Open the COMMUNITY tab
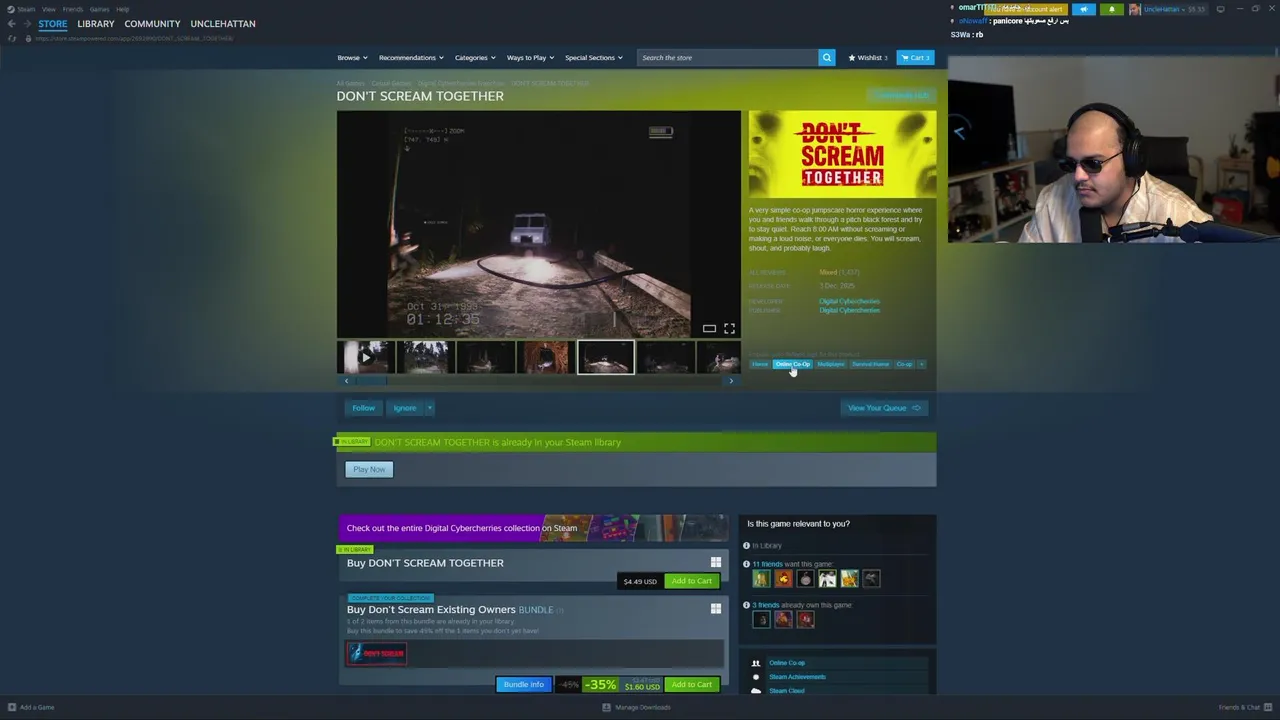Screen dimensions: 1280x720 point(152,23)
